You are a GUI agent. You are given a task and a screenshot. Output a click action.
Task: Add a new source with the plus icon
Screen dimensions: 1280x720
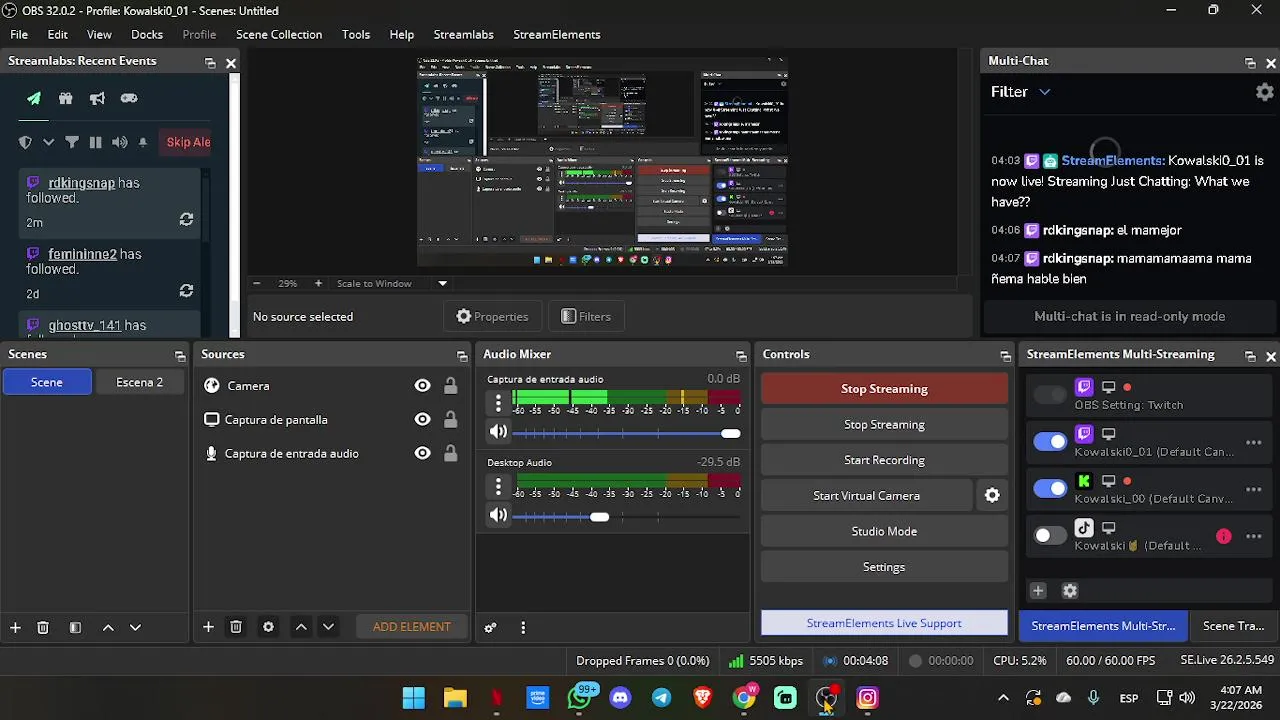208,627
